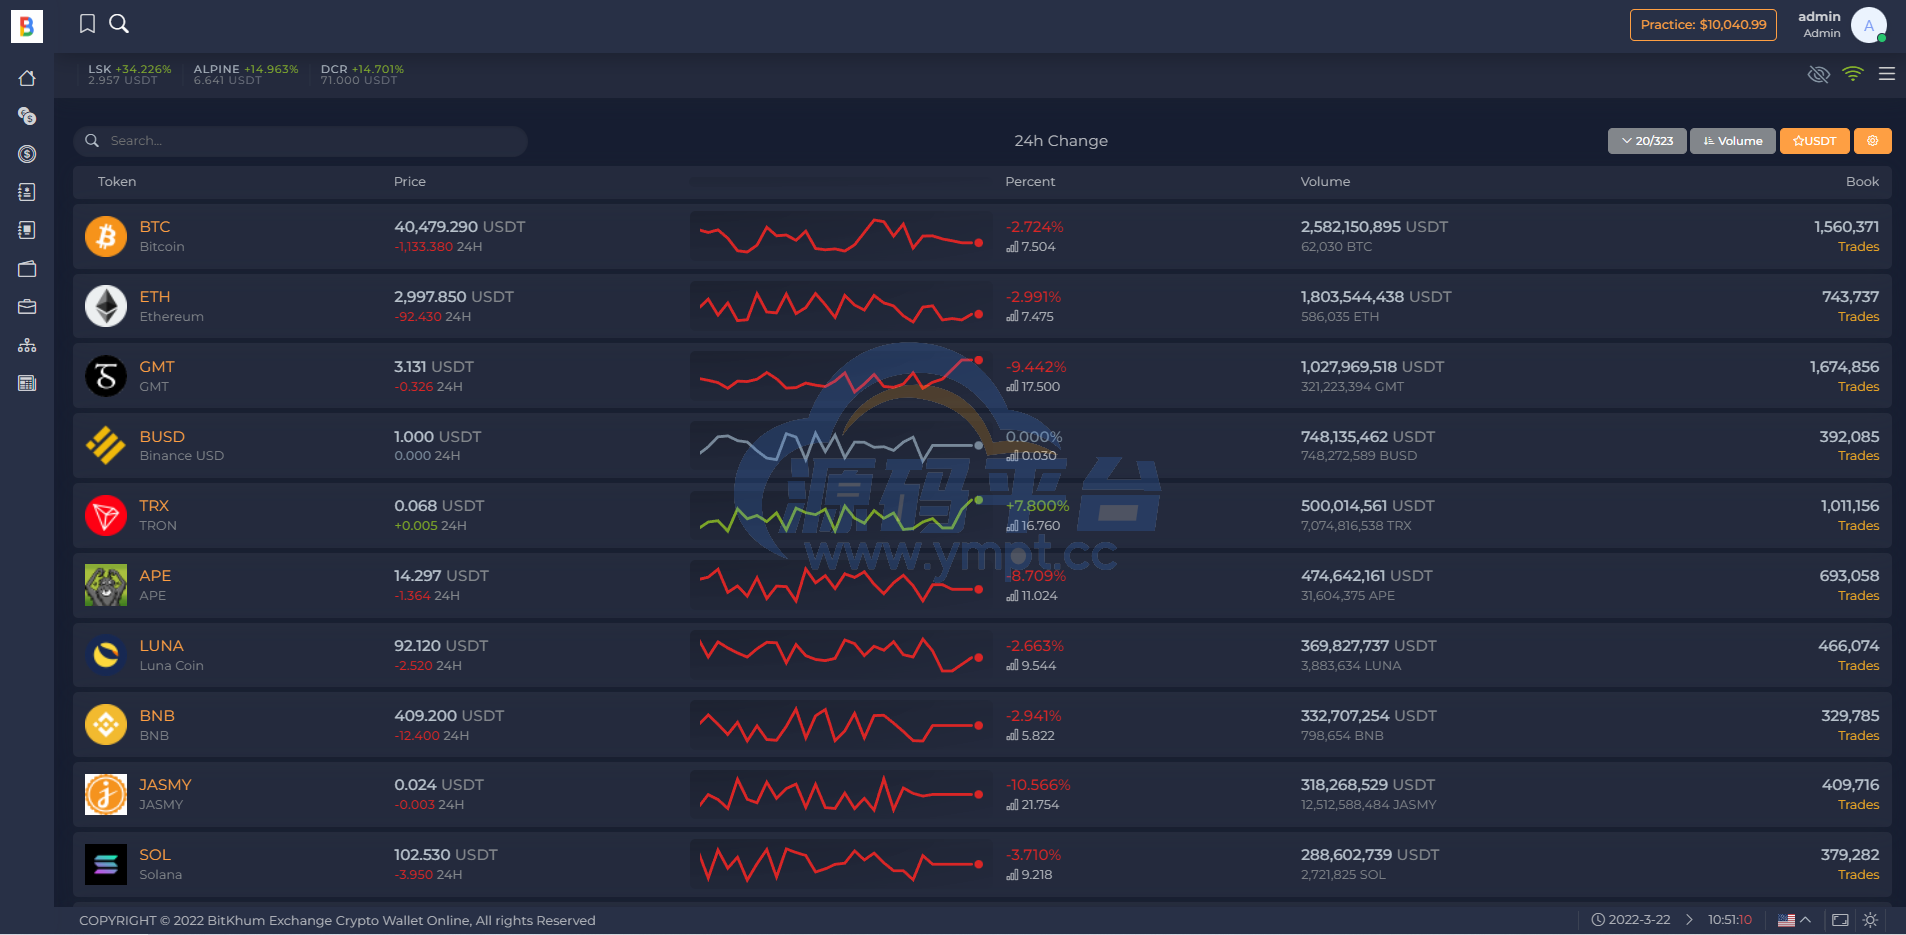Open the dollar coin sidebar icon

click(x=27, y=154)
